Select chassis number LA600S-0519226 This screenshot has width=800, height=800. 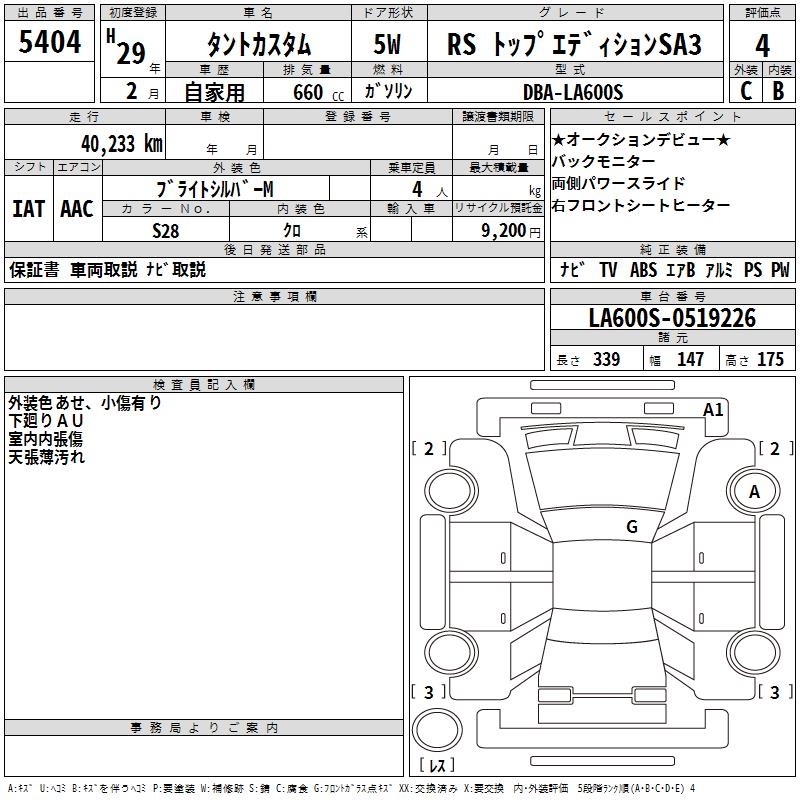(672, 318)
